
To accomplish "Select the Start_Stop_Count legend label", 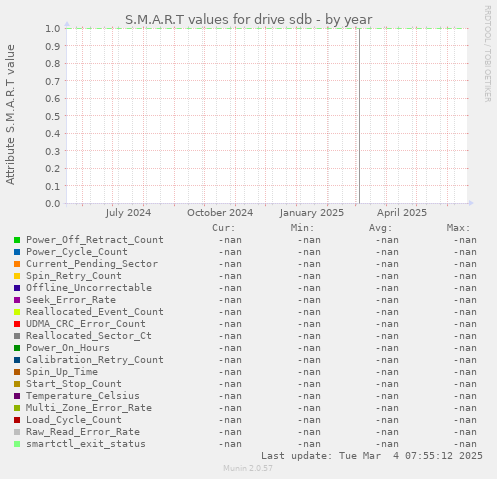I will pos(74,384).
